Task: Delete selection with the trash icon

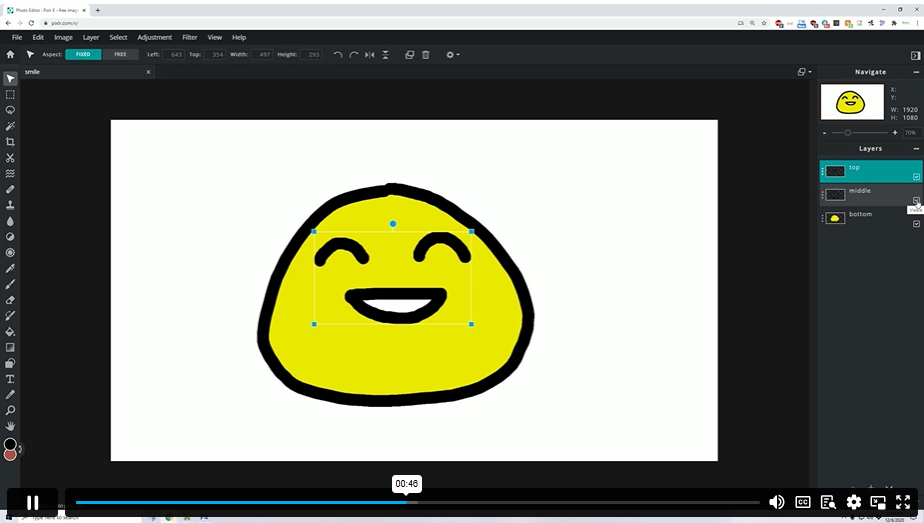Action: click(x=425, y=54)
